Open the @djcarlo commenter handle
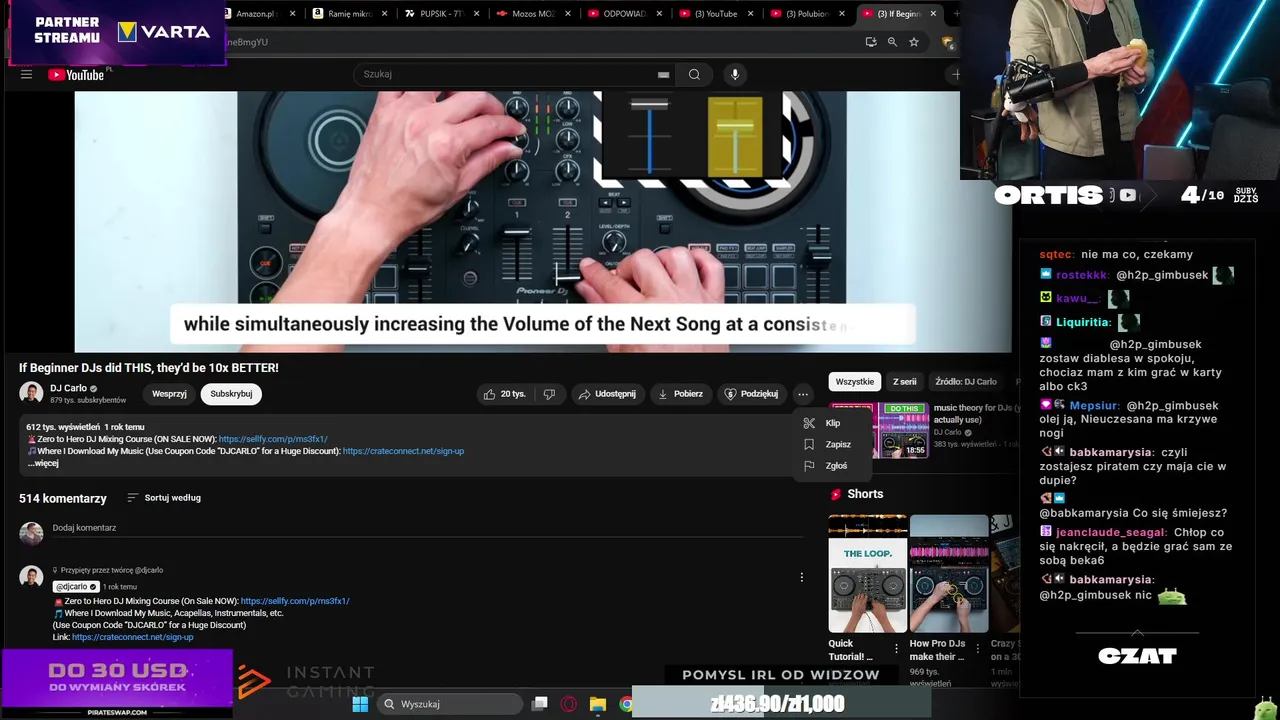Screen dimensions: 1280x720 pyautogui.click(x=75, y=587)
